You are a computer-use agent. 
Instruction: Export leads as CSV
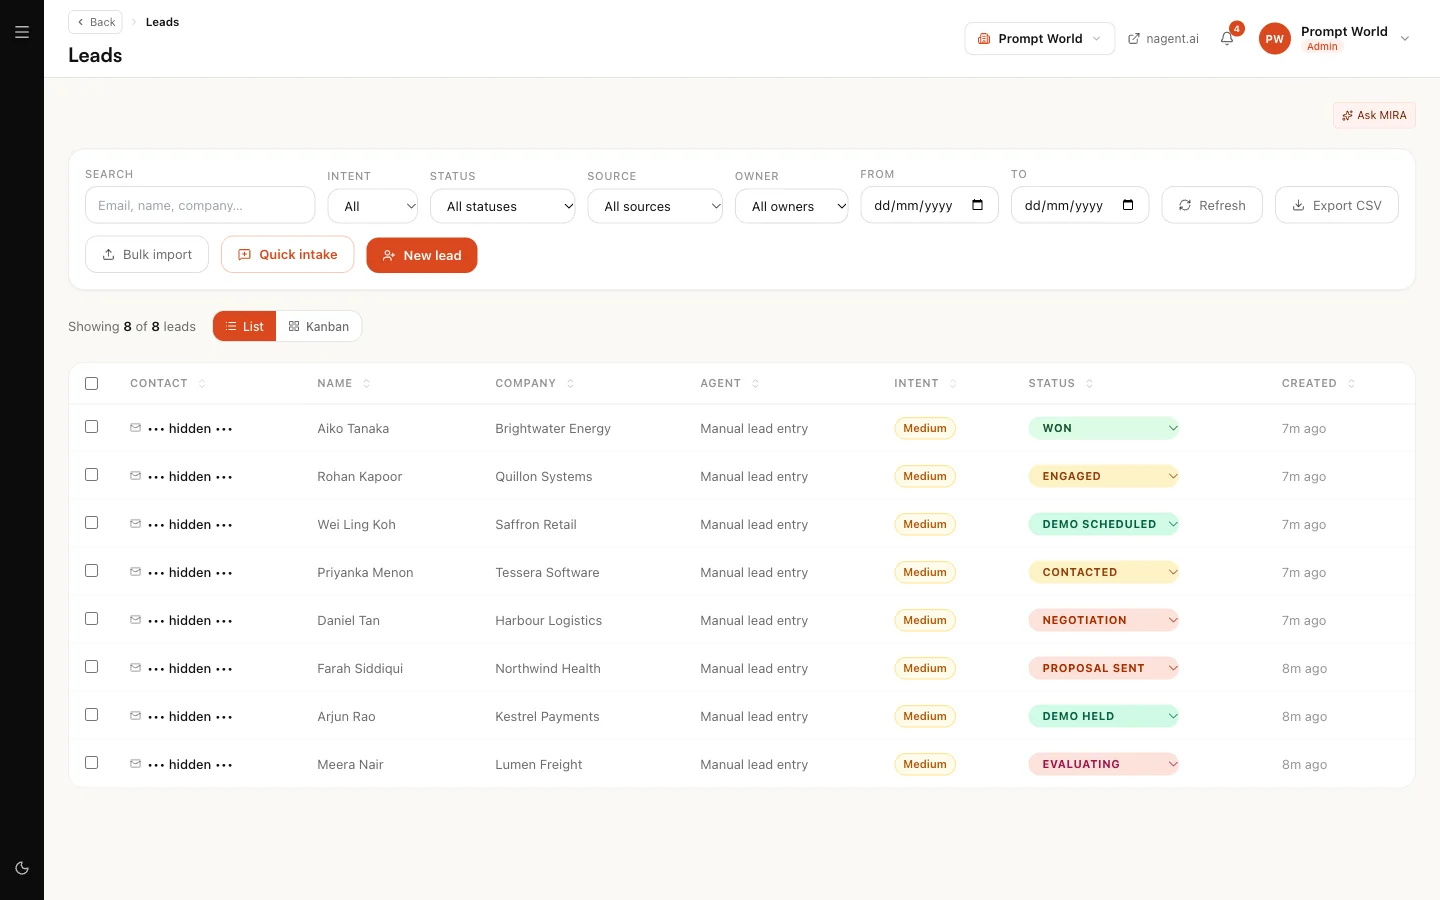pyautogui.click(x=1337, y=205)
